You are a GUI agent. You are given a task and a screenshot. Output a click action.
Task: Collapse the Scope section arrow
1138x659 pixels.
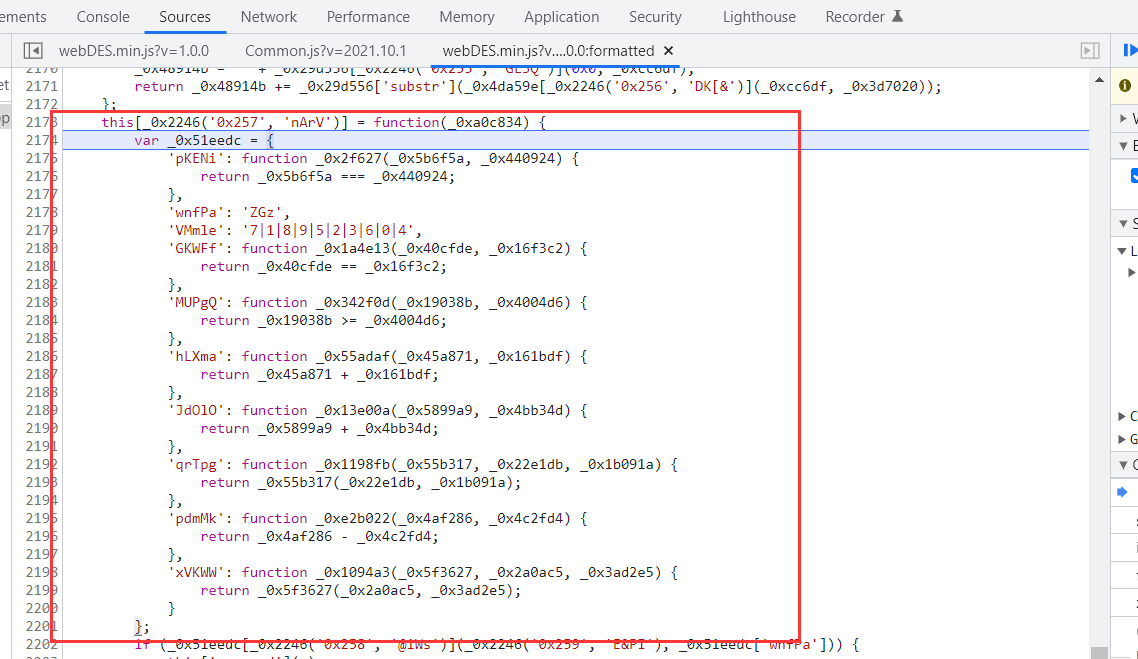click(x=1123, y=224)
